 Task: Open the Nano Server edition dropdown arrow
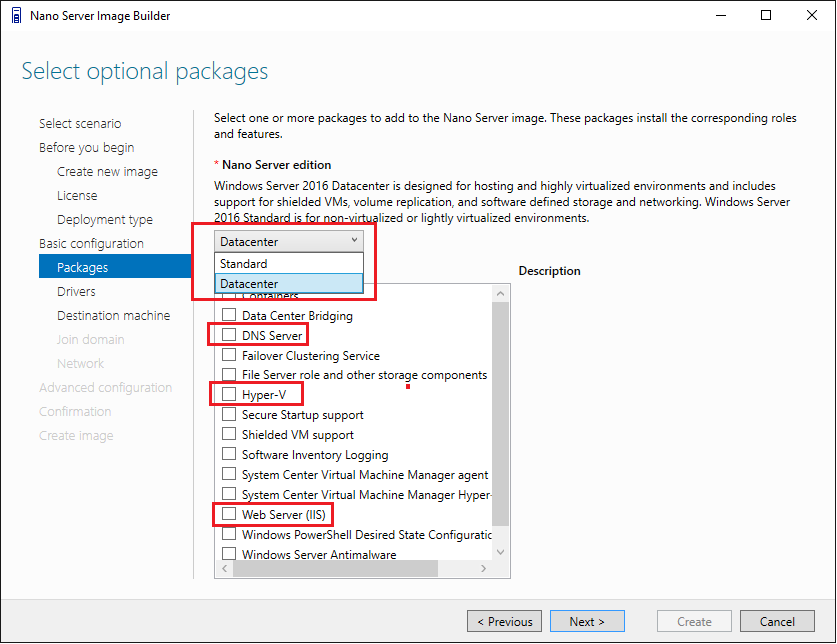(354, 241)
